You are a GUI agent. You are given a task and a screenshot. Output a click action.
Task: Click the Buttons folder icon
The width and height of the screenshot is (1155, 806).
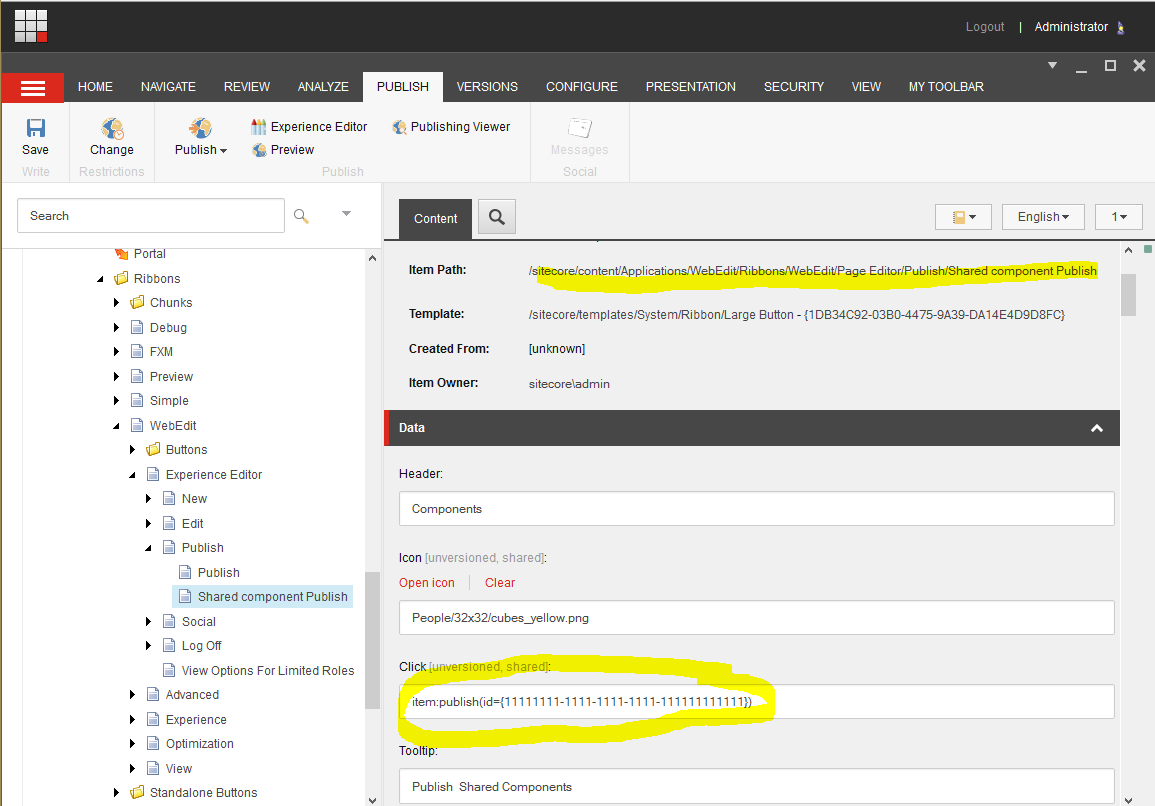click(153, 449)
